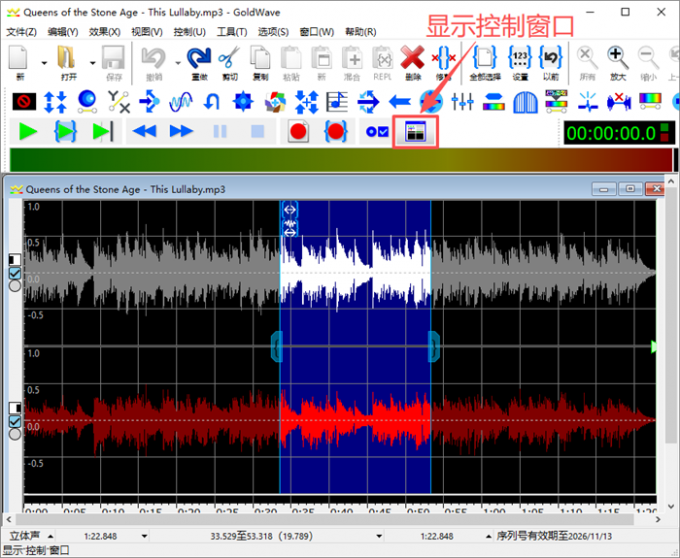Apply the Censor effect (red prohibited icon)
This screenshot has height=558, width=680.
click(24, 102)
